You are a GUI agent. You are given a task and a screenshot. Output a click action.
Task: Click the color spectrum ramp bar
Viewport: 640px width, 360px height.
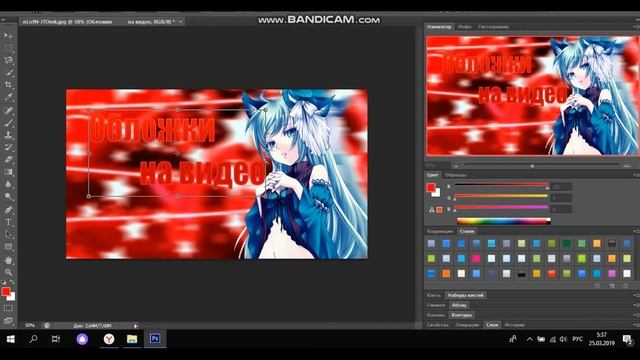click(x=504, y=221)
